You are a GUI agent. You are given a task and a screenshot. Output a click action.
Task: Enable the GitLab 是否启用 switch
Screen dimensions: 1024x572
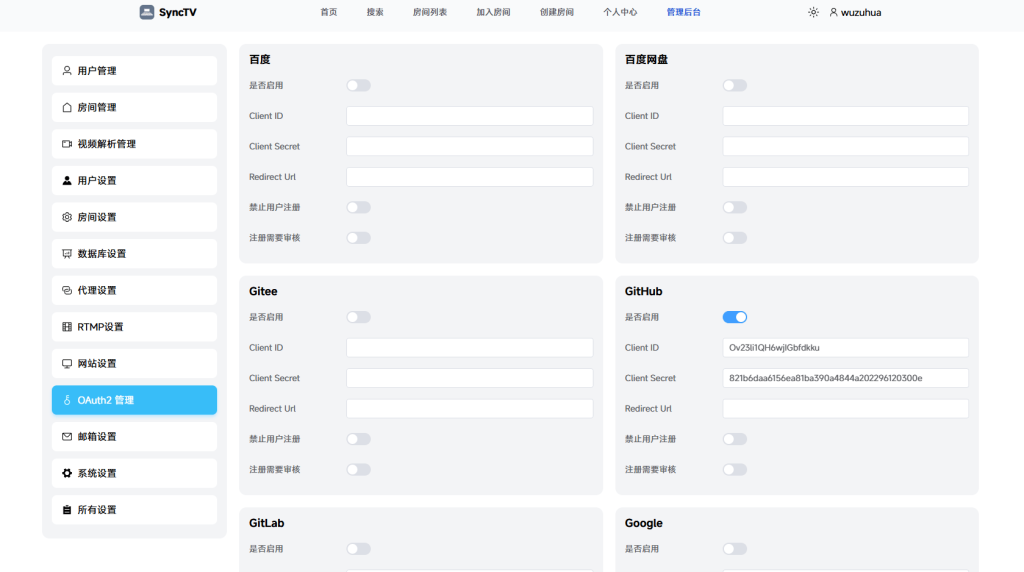[x=359, y=549]
